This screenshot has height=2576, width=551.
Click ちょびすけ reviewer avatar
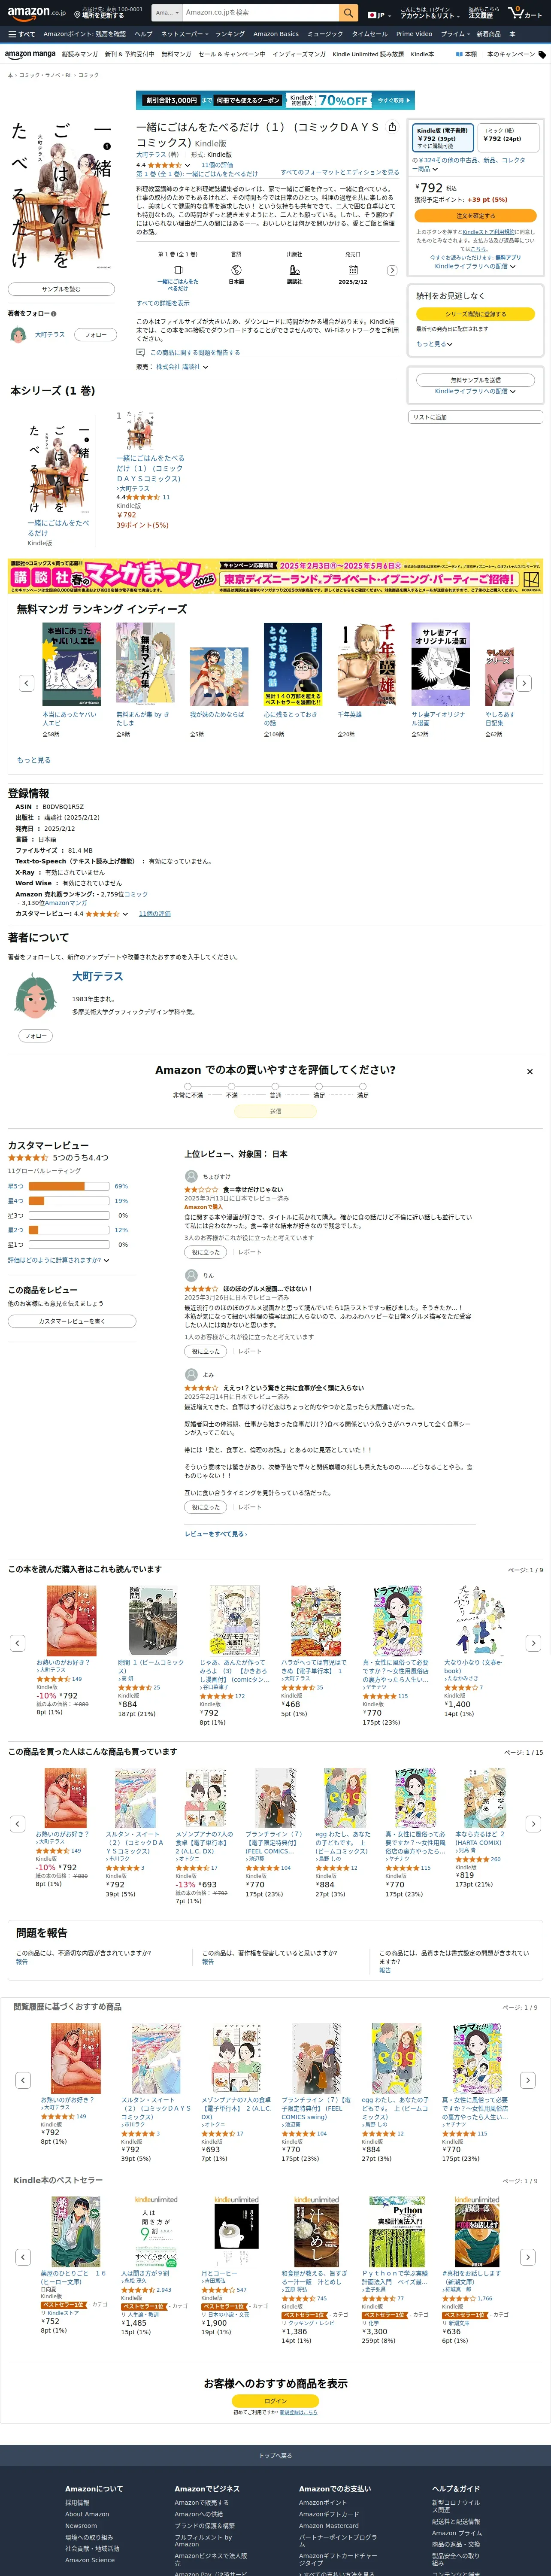(x=191, y=1176)
